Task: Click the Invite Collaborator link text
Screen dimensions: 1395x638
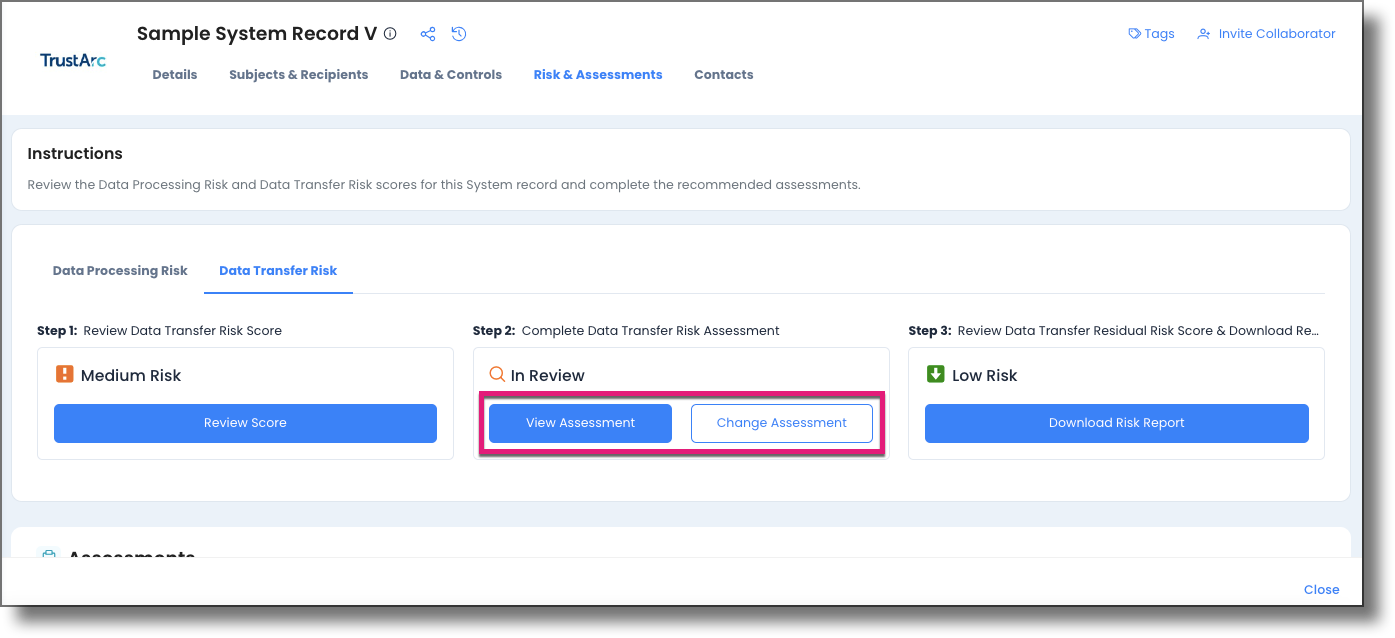Action: [1277, 34]
